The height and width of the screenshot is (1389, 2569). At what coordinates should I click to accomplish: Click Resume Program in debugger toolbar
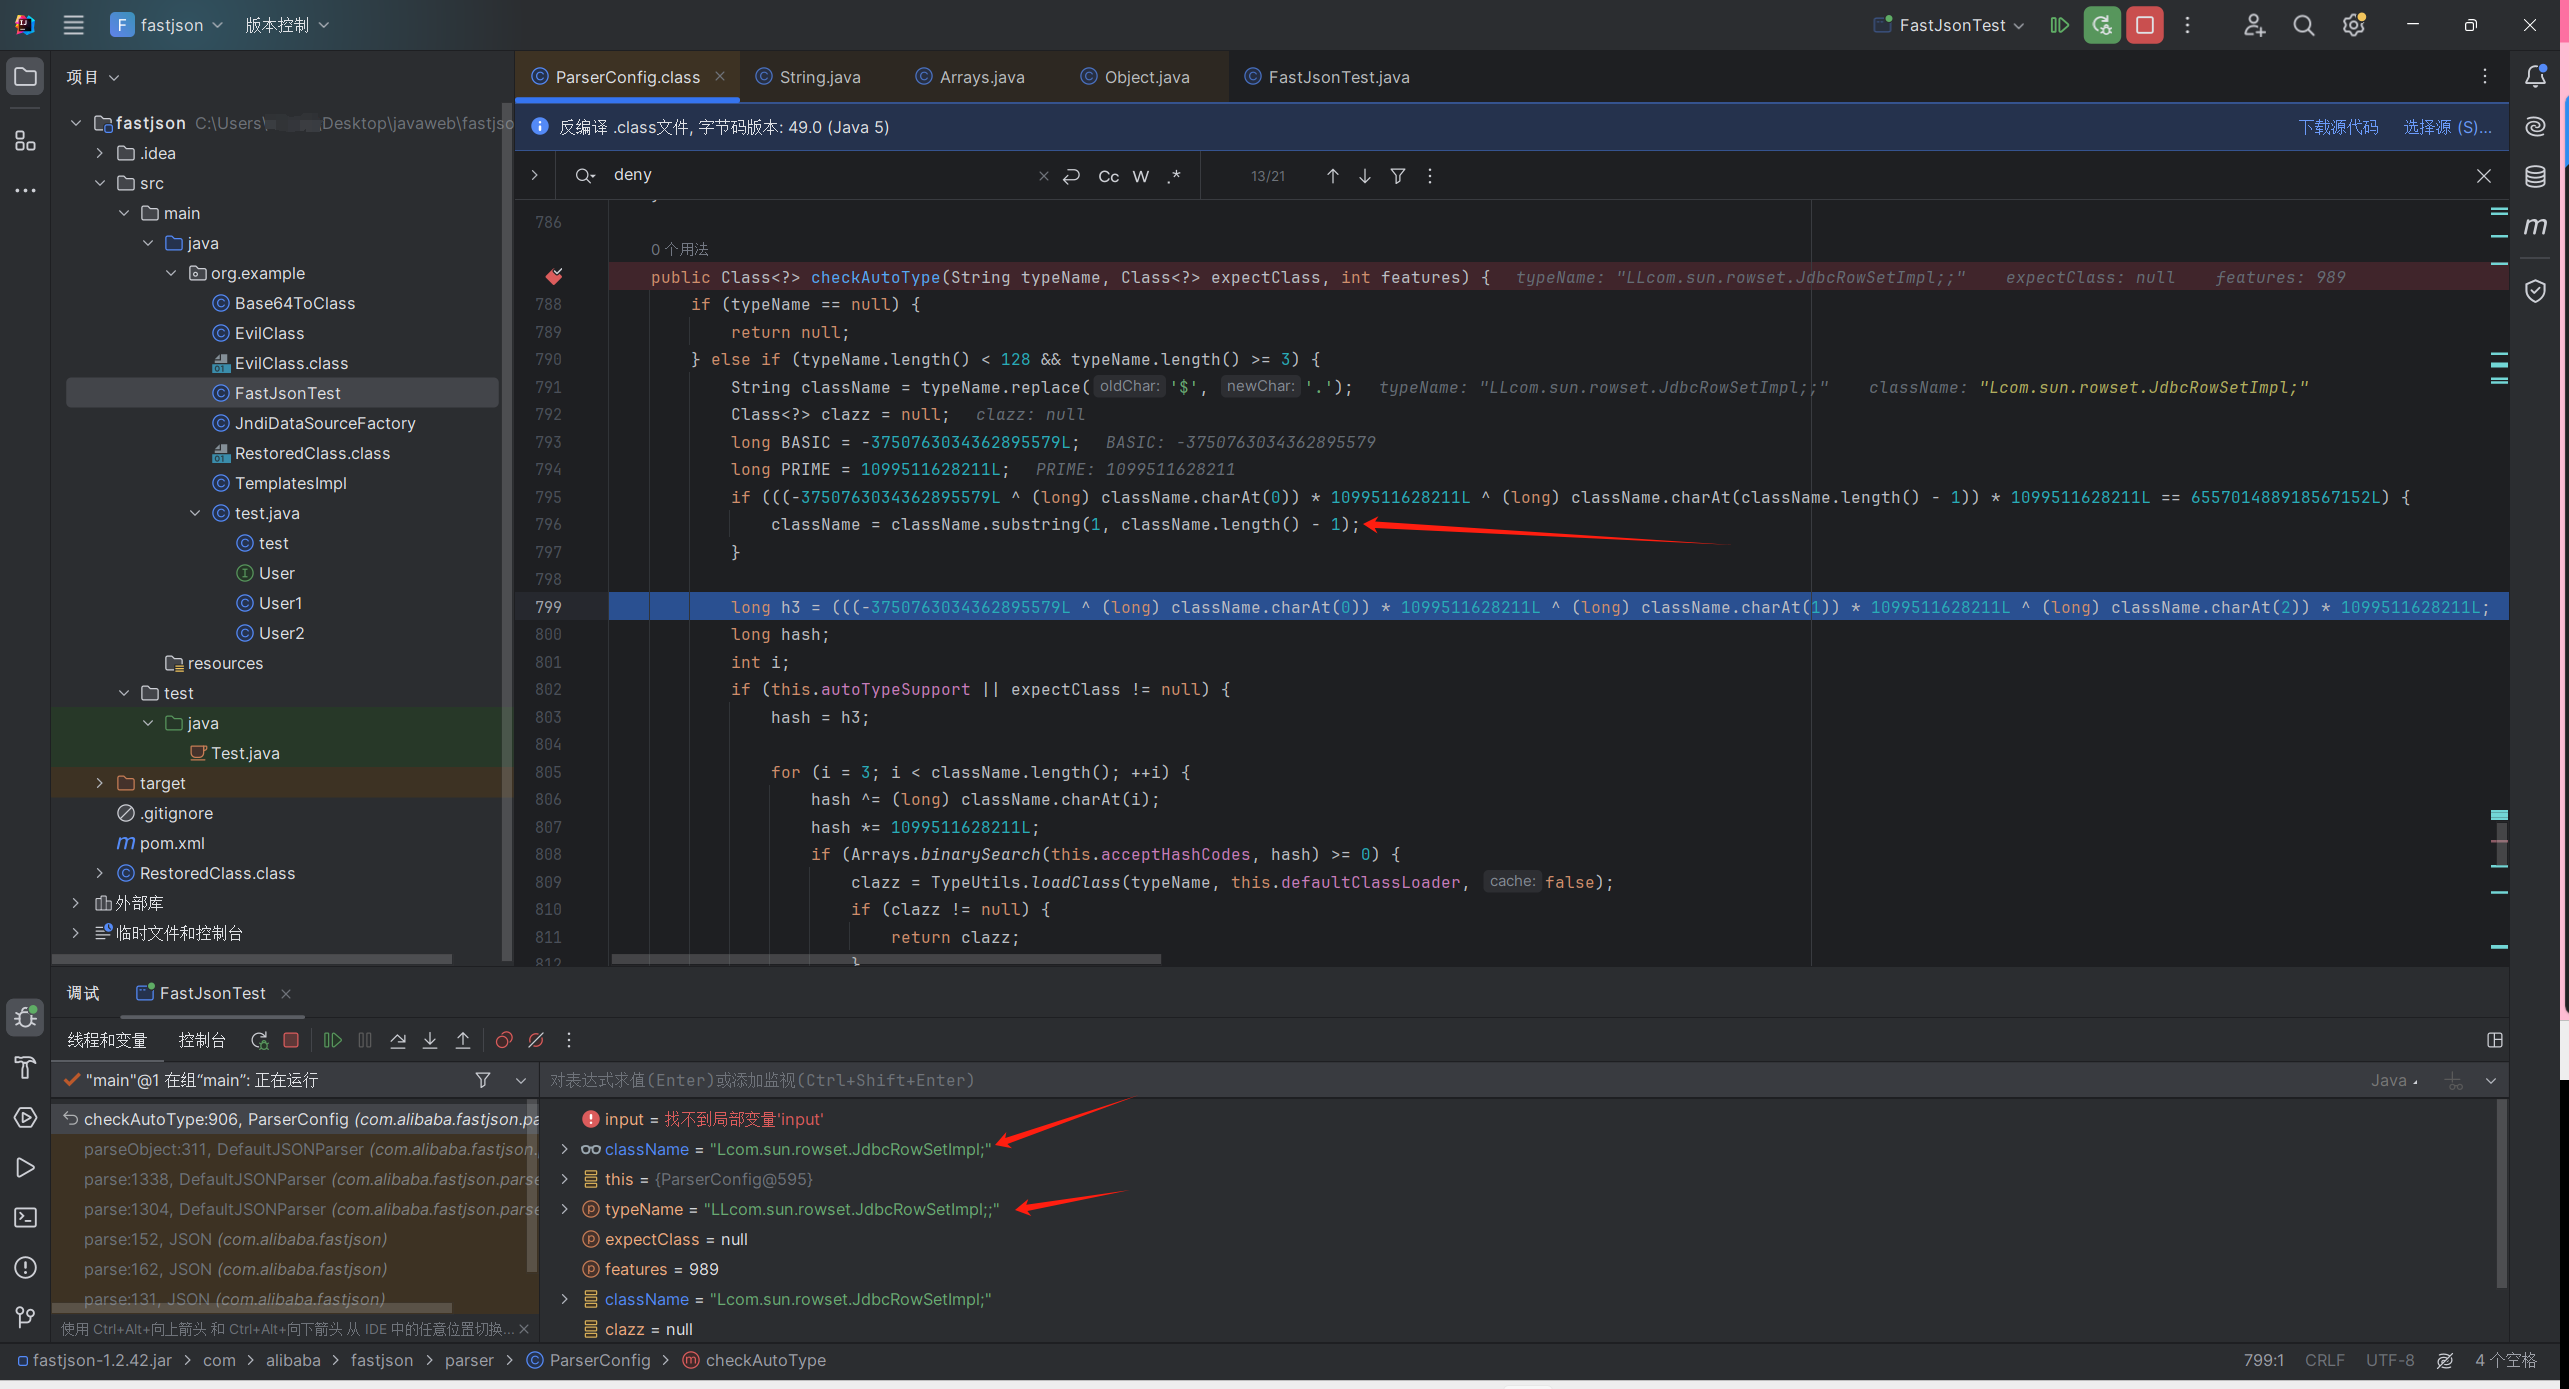(332, 1041)
